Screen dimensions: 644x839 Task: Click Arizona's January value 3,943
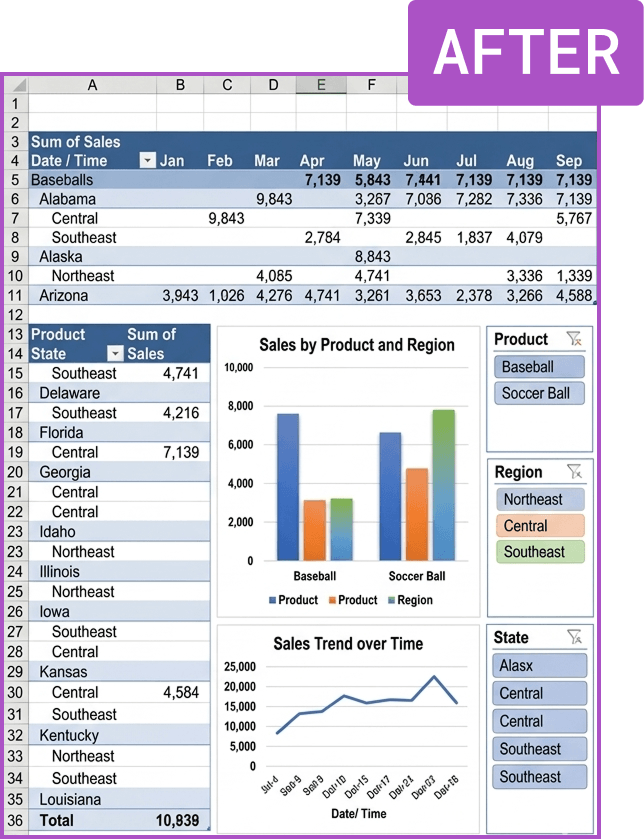point(180,295)
